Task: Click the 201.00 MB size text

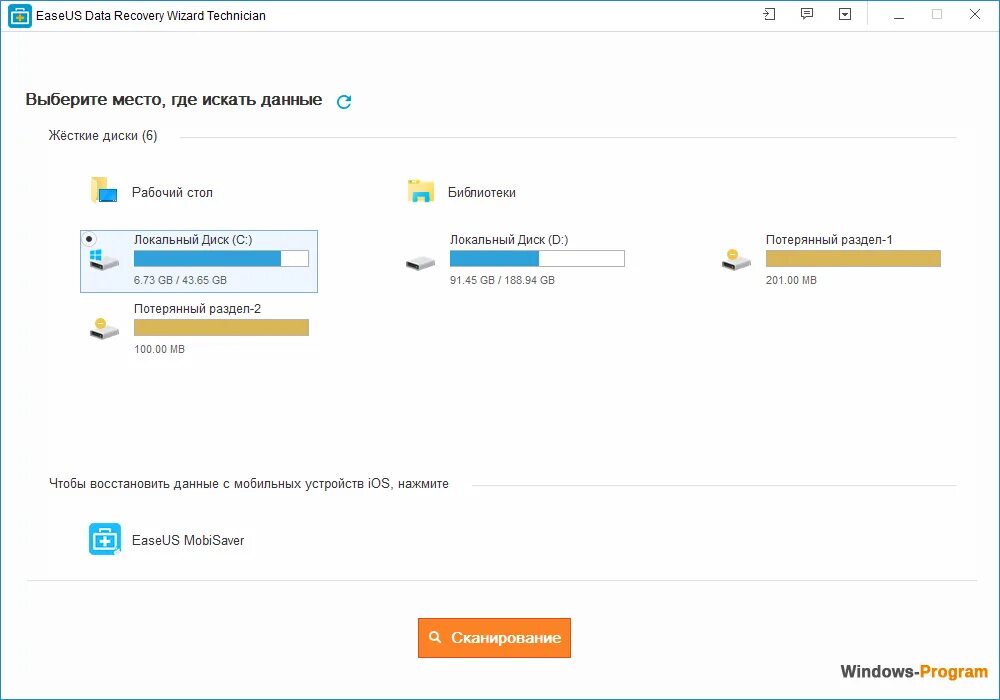Action: [x=791, y=280]
